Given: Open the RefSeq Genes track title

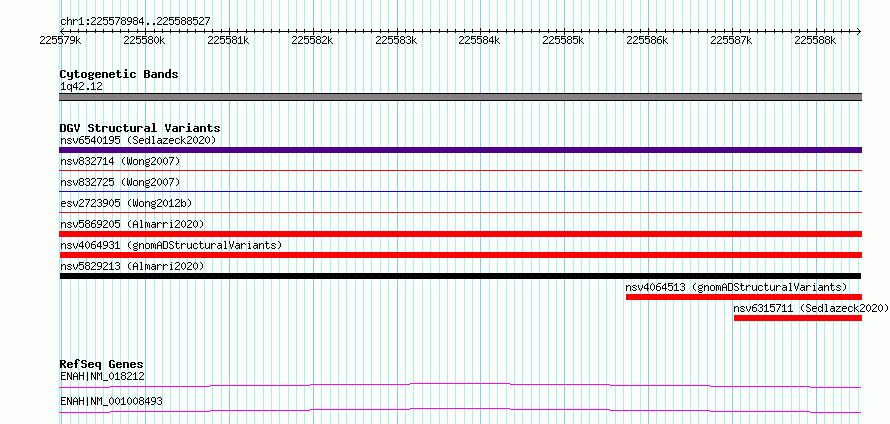Looking at the screenshot, I should (x=102, y=364).
